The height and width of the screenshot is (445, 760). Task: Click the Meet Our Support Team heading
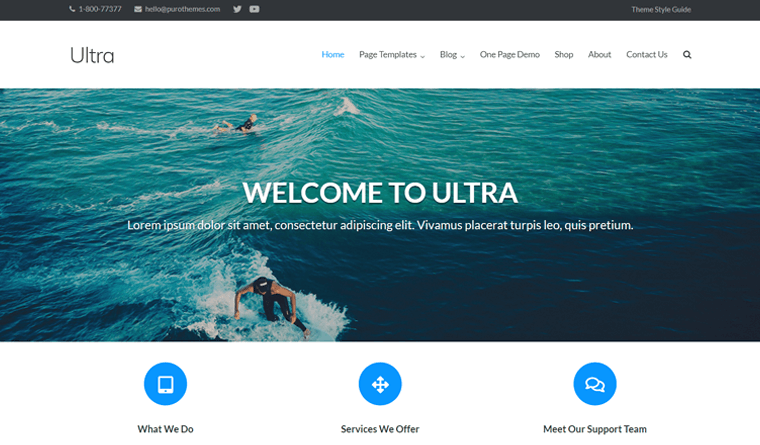tap(595, 429)
